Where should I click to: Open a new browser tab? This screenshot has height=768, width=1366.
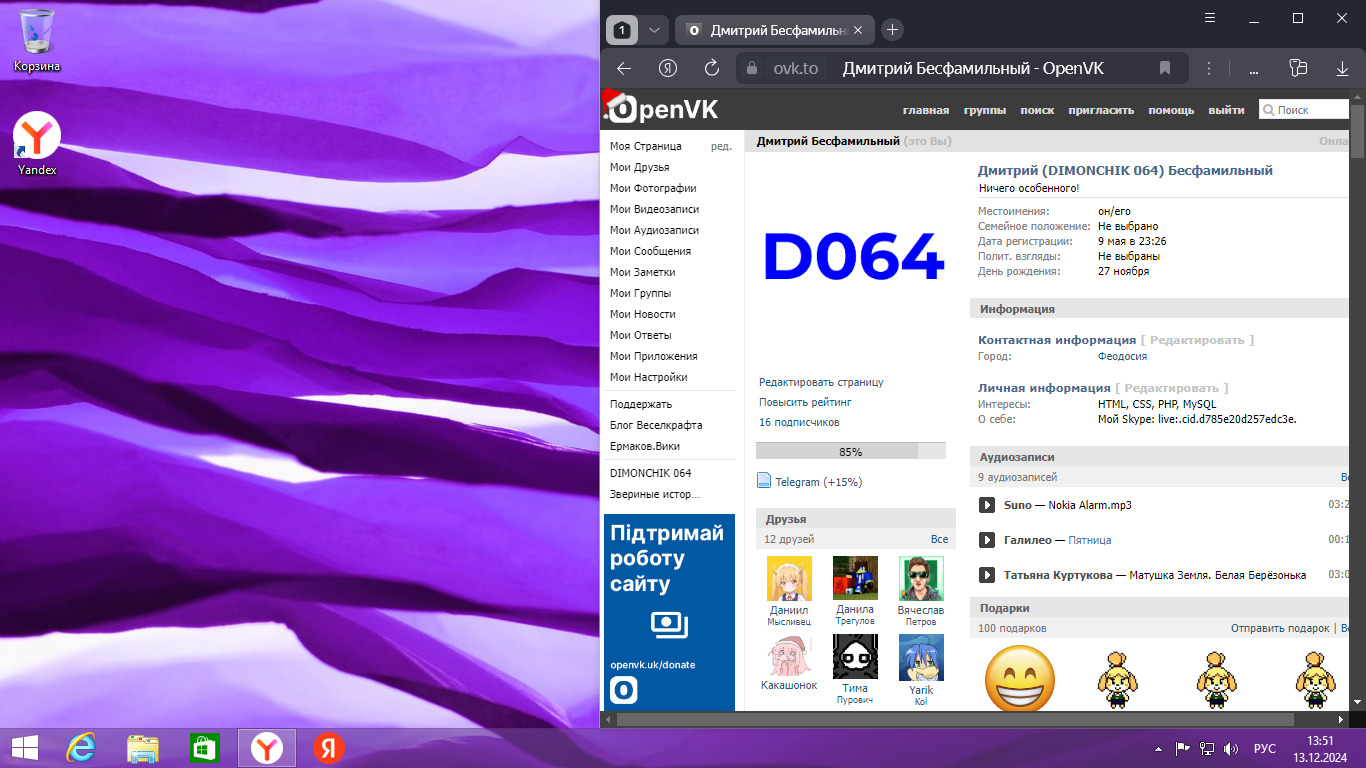click(x=893, y=30)
